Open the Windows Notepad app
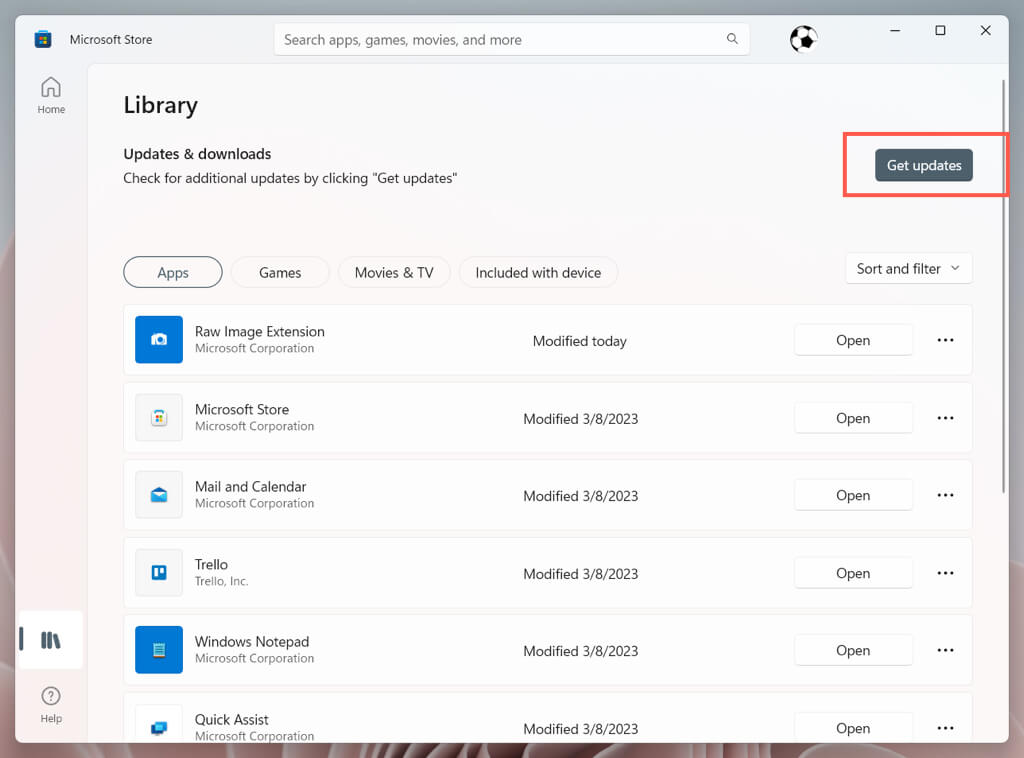1024x758 pixels. coord(853,650)
